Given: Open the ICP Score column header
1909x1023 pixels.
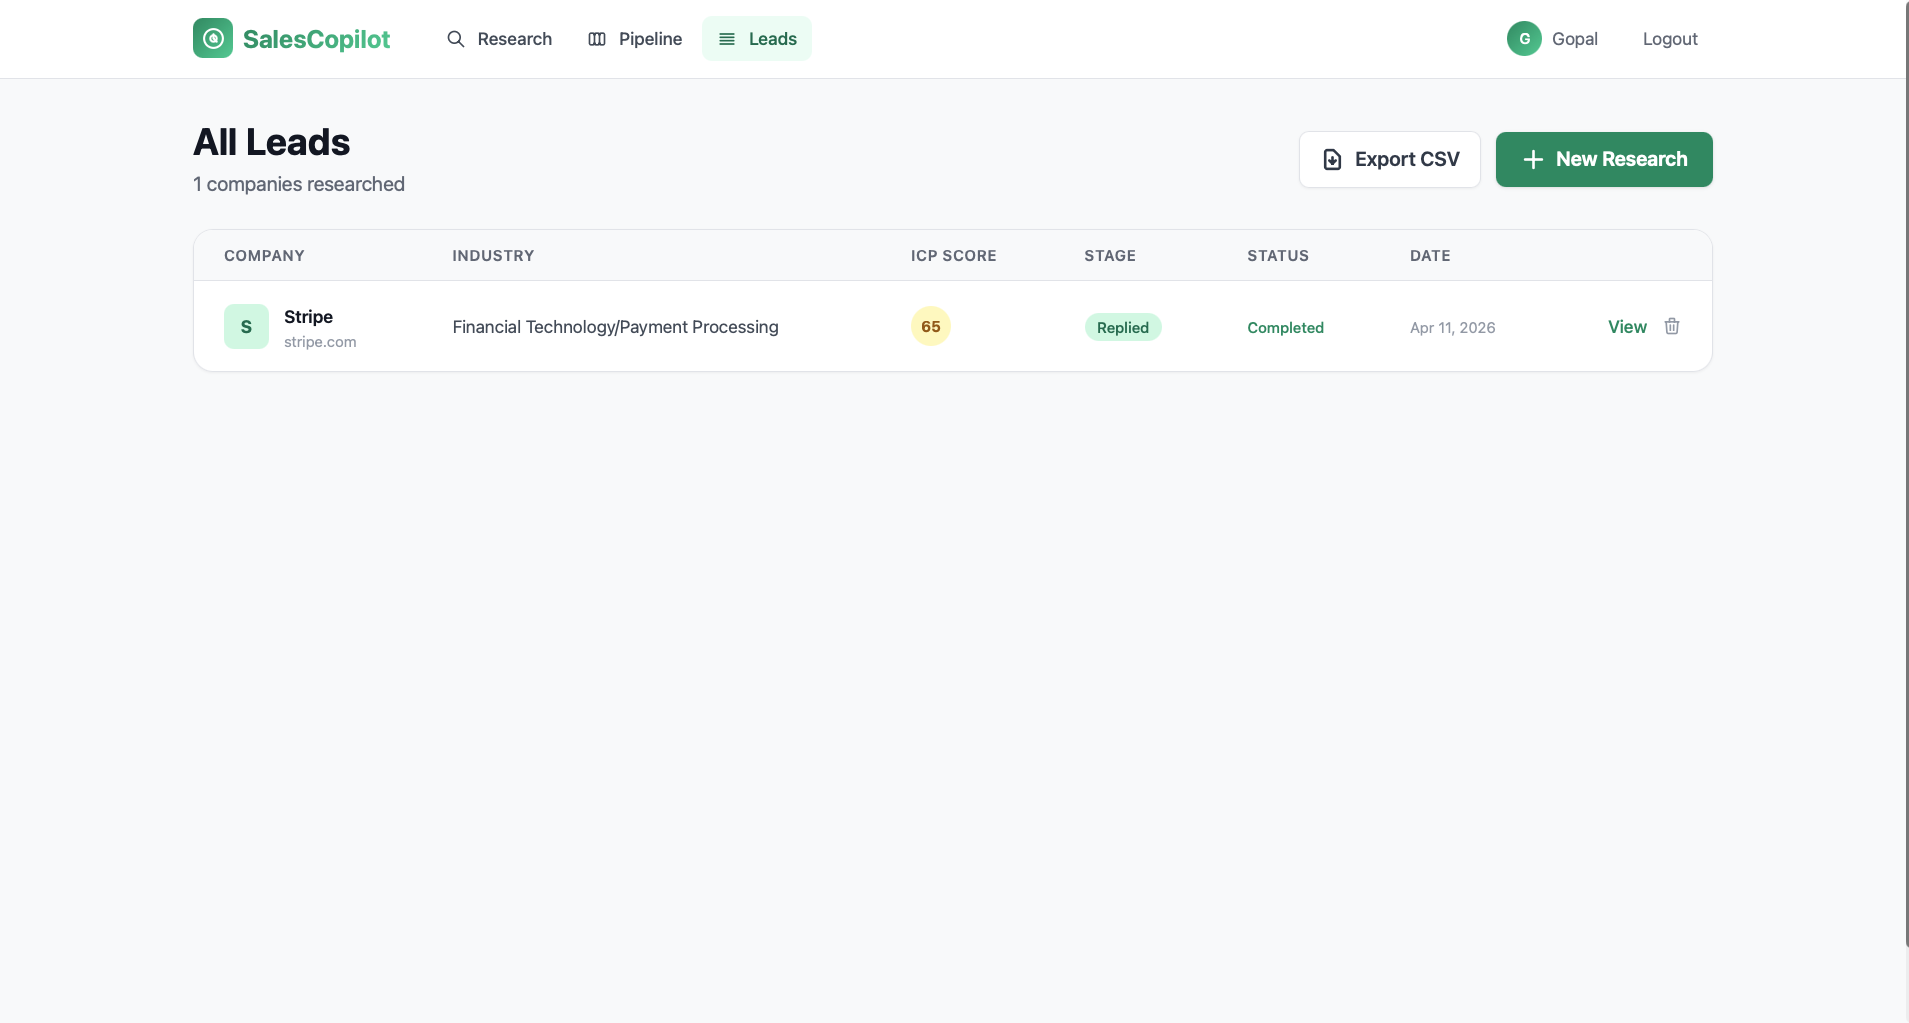Looking at the screenshot, I should click(954, 255).
